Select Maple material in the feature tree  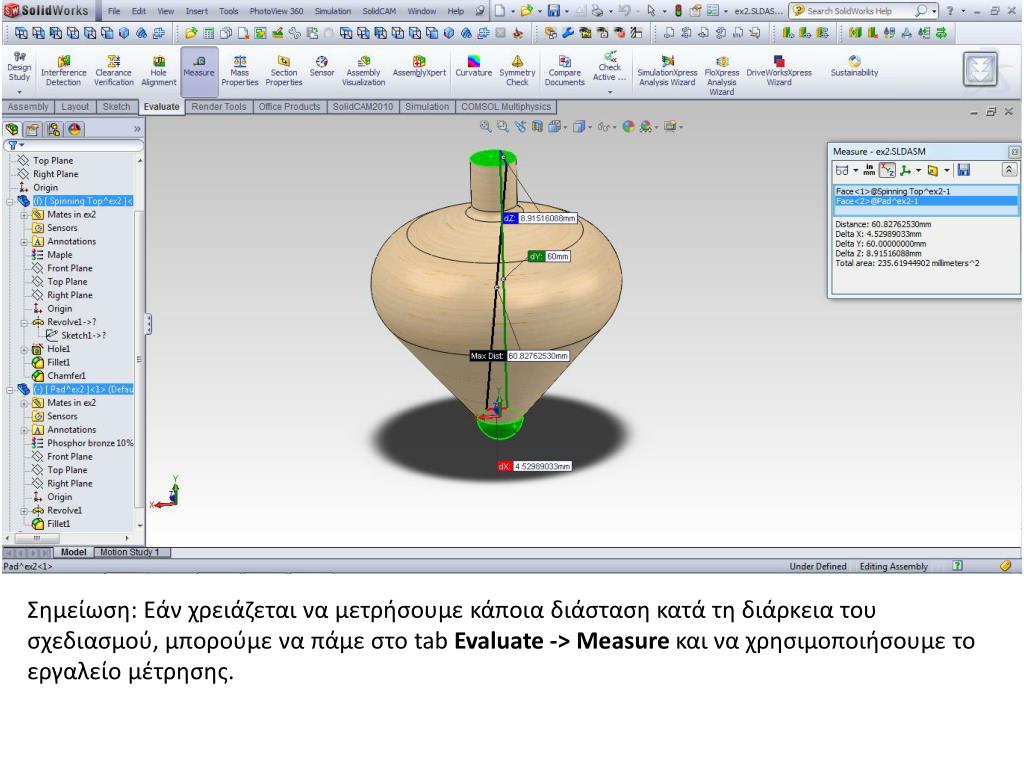click(59, 255)
